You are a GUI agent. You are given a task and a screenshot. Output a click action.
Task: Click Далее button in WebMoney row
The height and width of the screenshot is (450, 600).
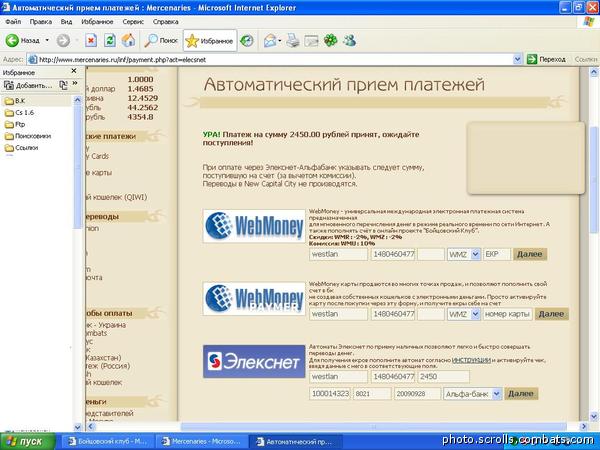[530, 254]
